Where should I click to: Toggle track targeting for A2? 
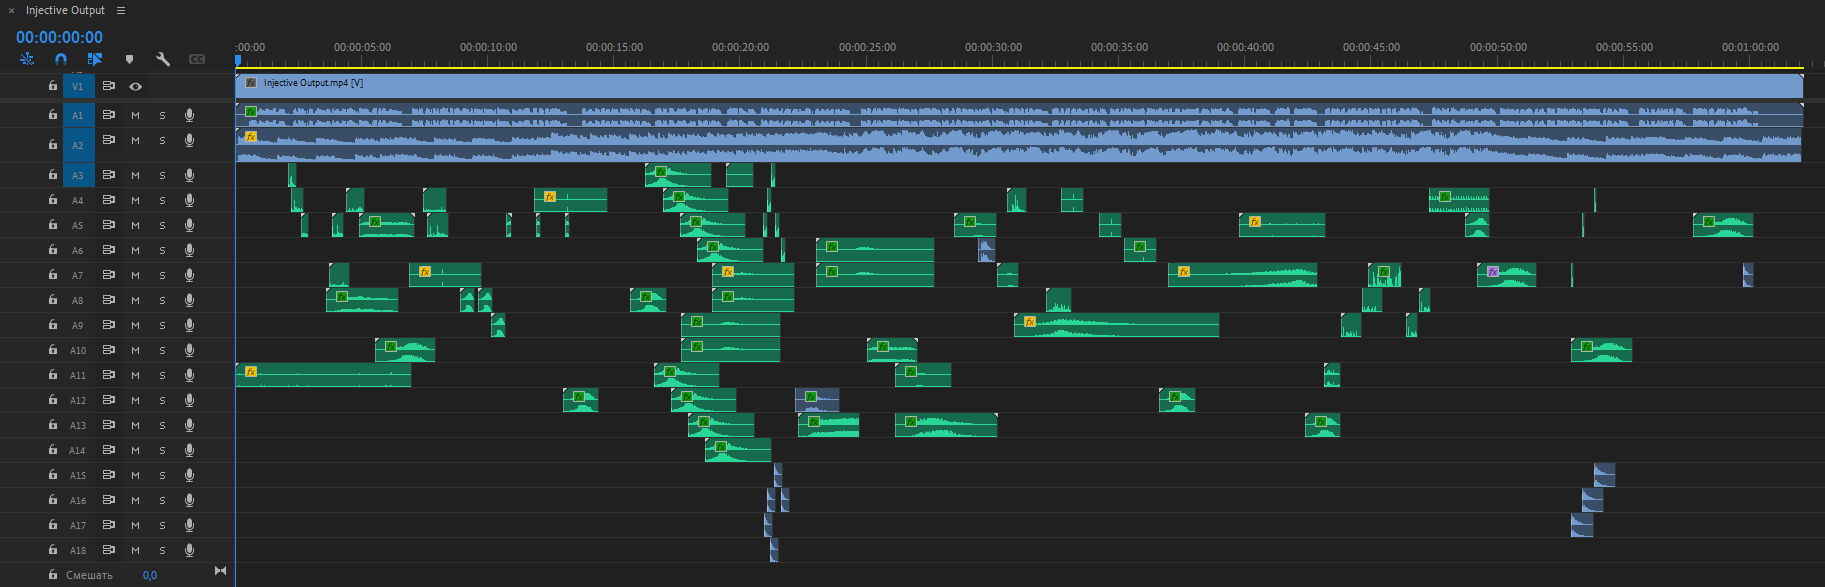[x=78, y=146]
